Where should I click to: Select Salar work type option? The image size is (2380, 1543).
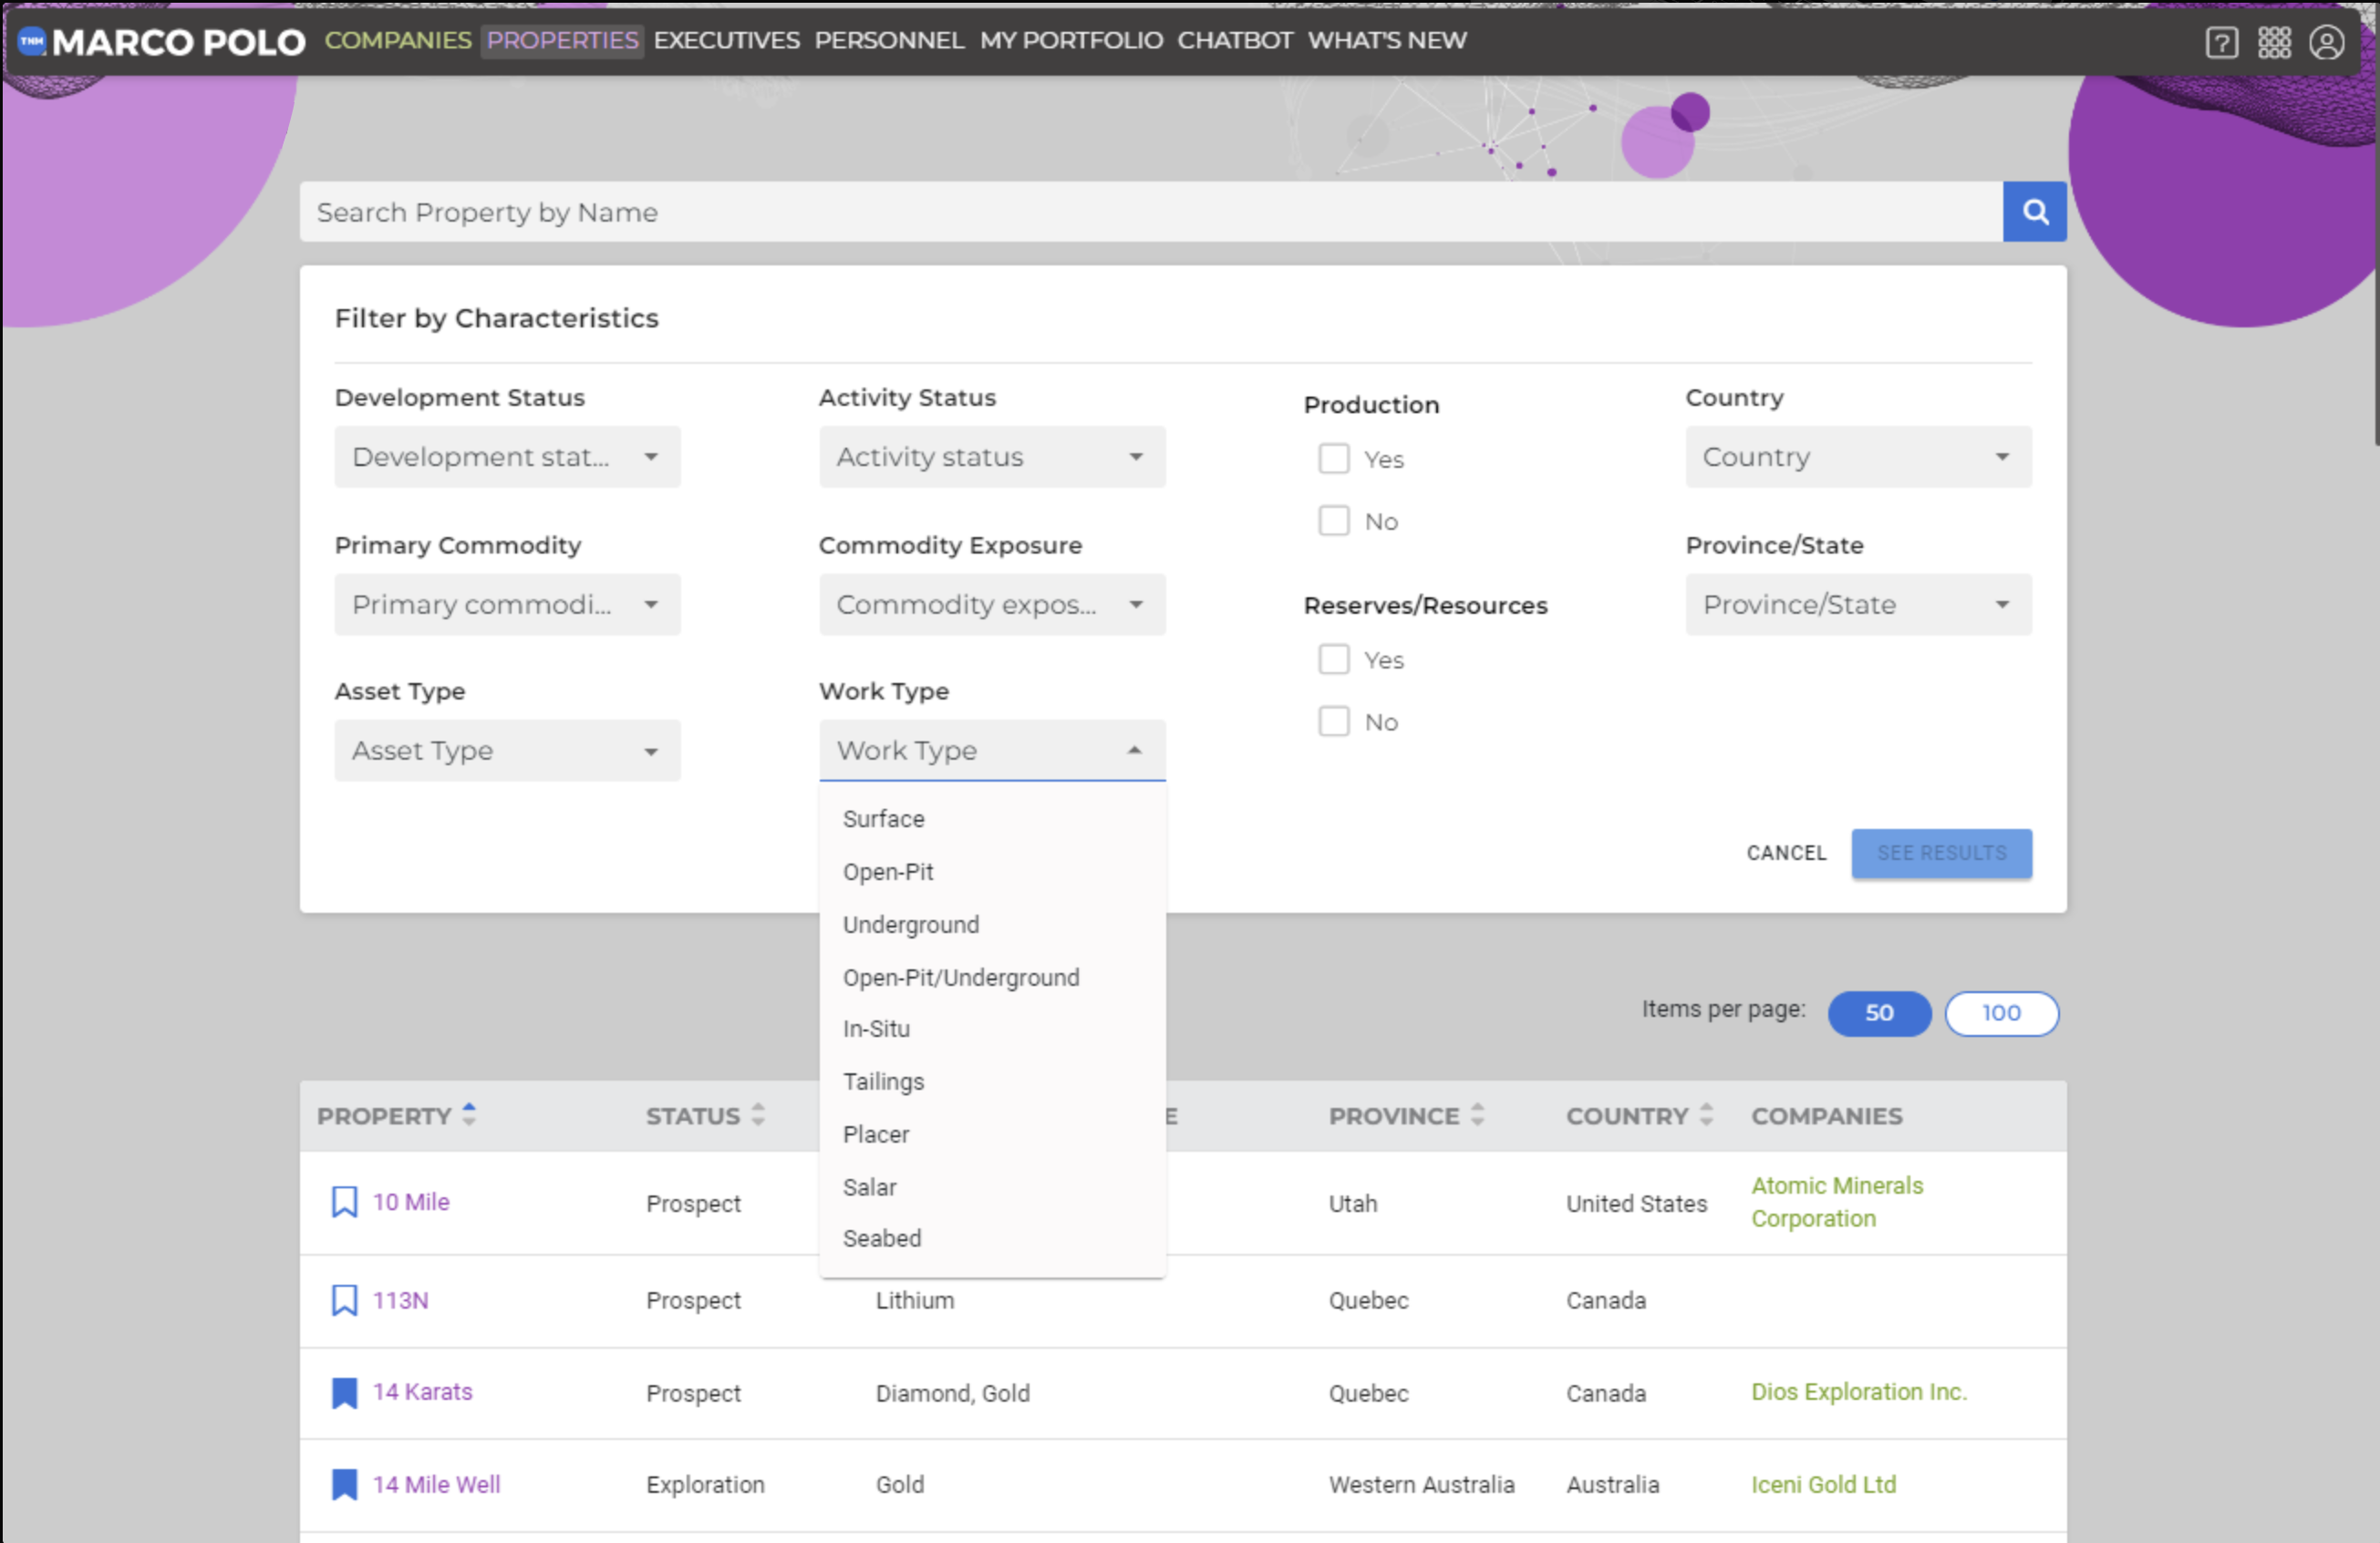pyautogui.click(x=992, y=1187)
